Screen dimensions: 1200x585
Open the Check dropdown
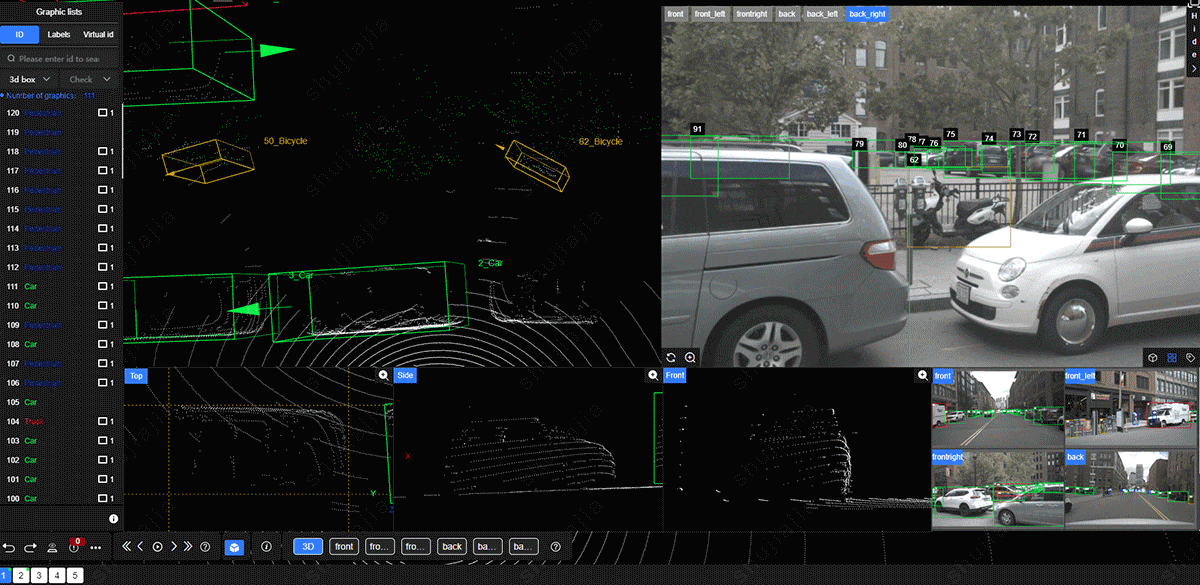tap(88, 79)
